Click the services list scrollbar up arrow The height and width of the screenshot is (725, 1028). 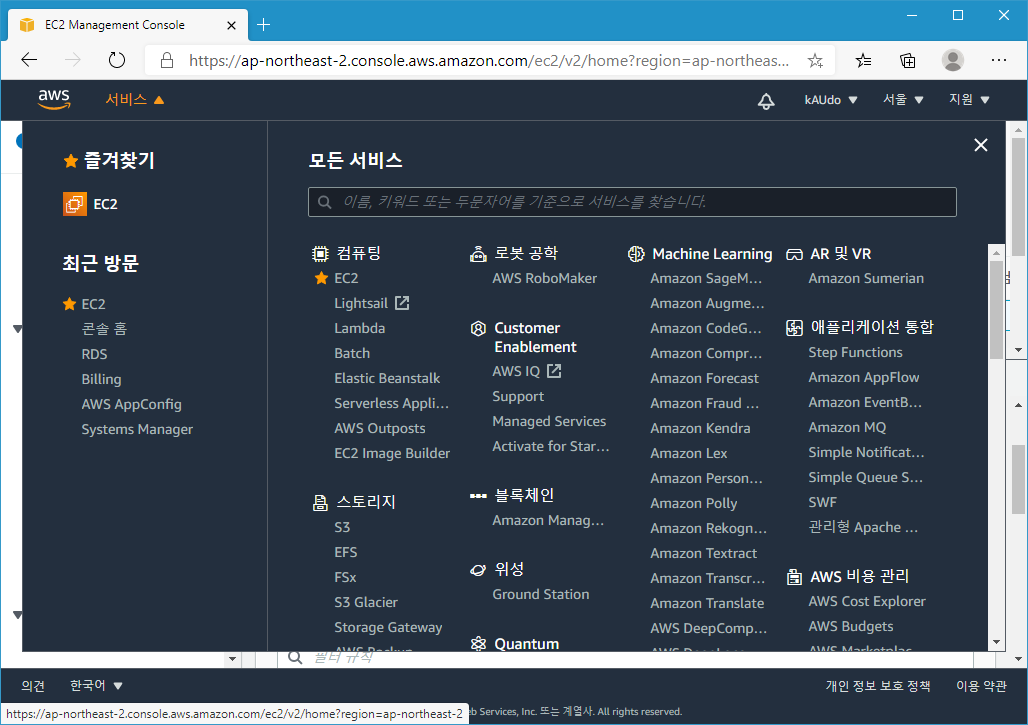[x=997, y=252]
